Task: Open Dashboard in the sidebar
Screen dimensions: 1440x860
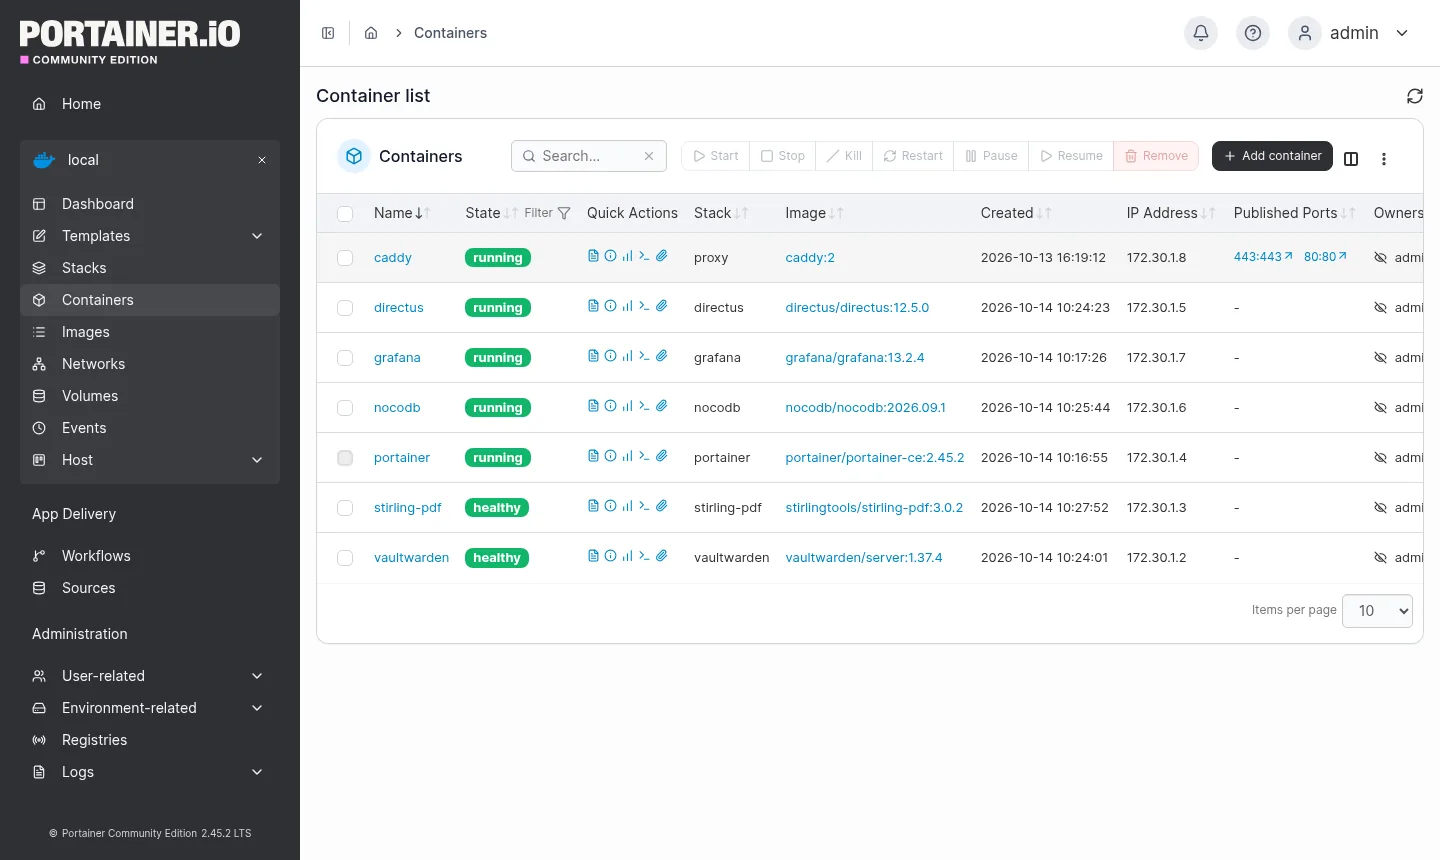Action: click(150, 204)
